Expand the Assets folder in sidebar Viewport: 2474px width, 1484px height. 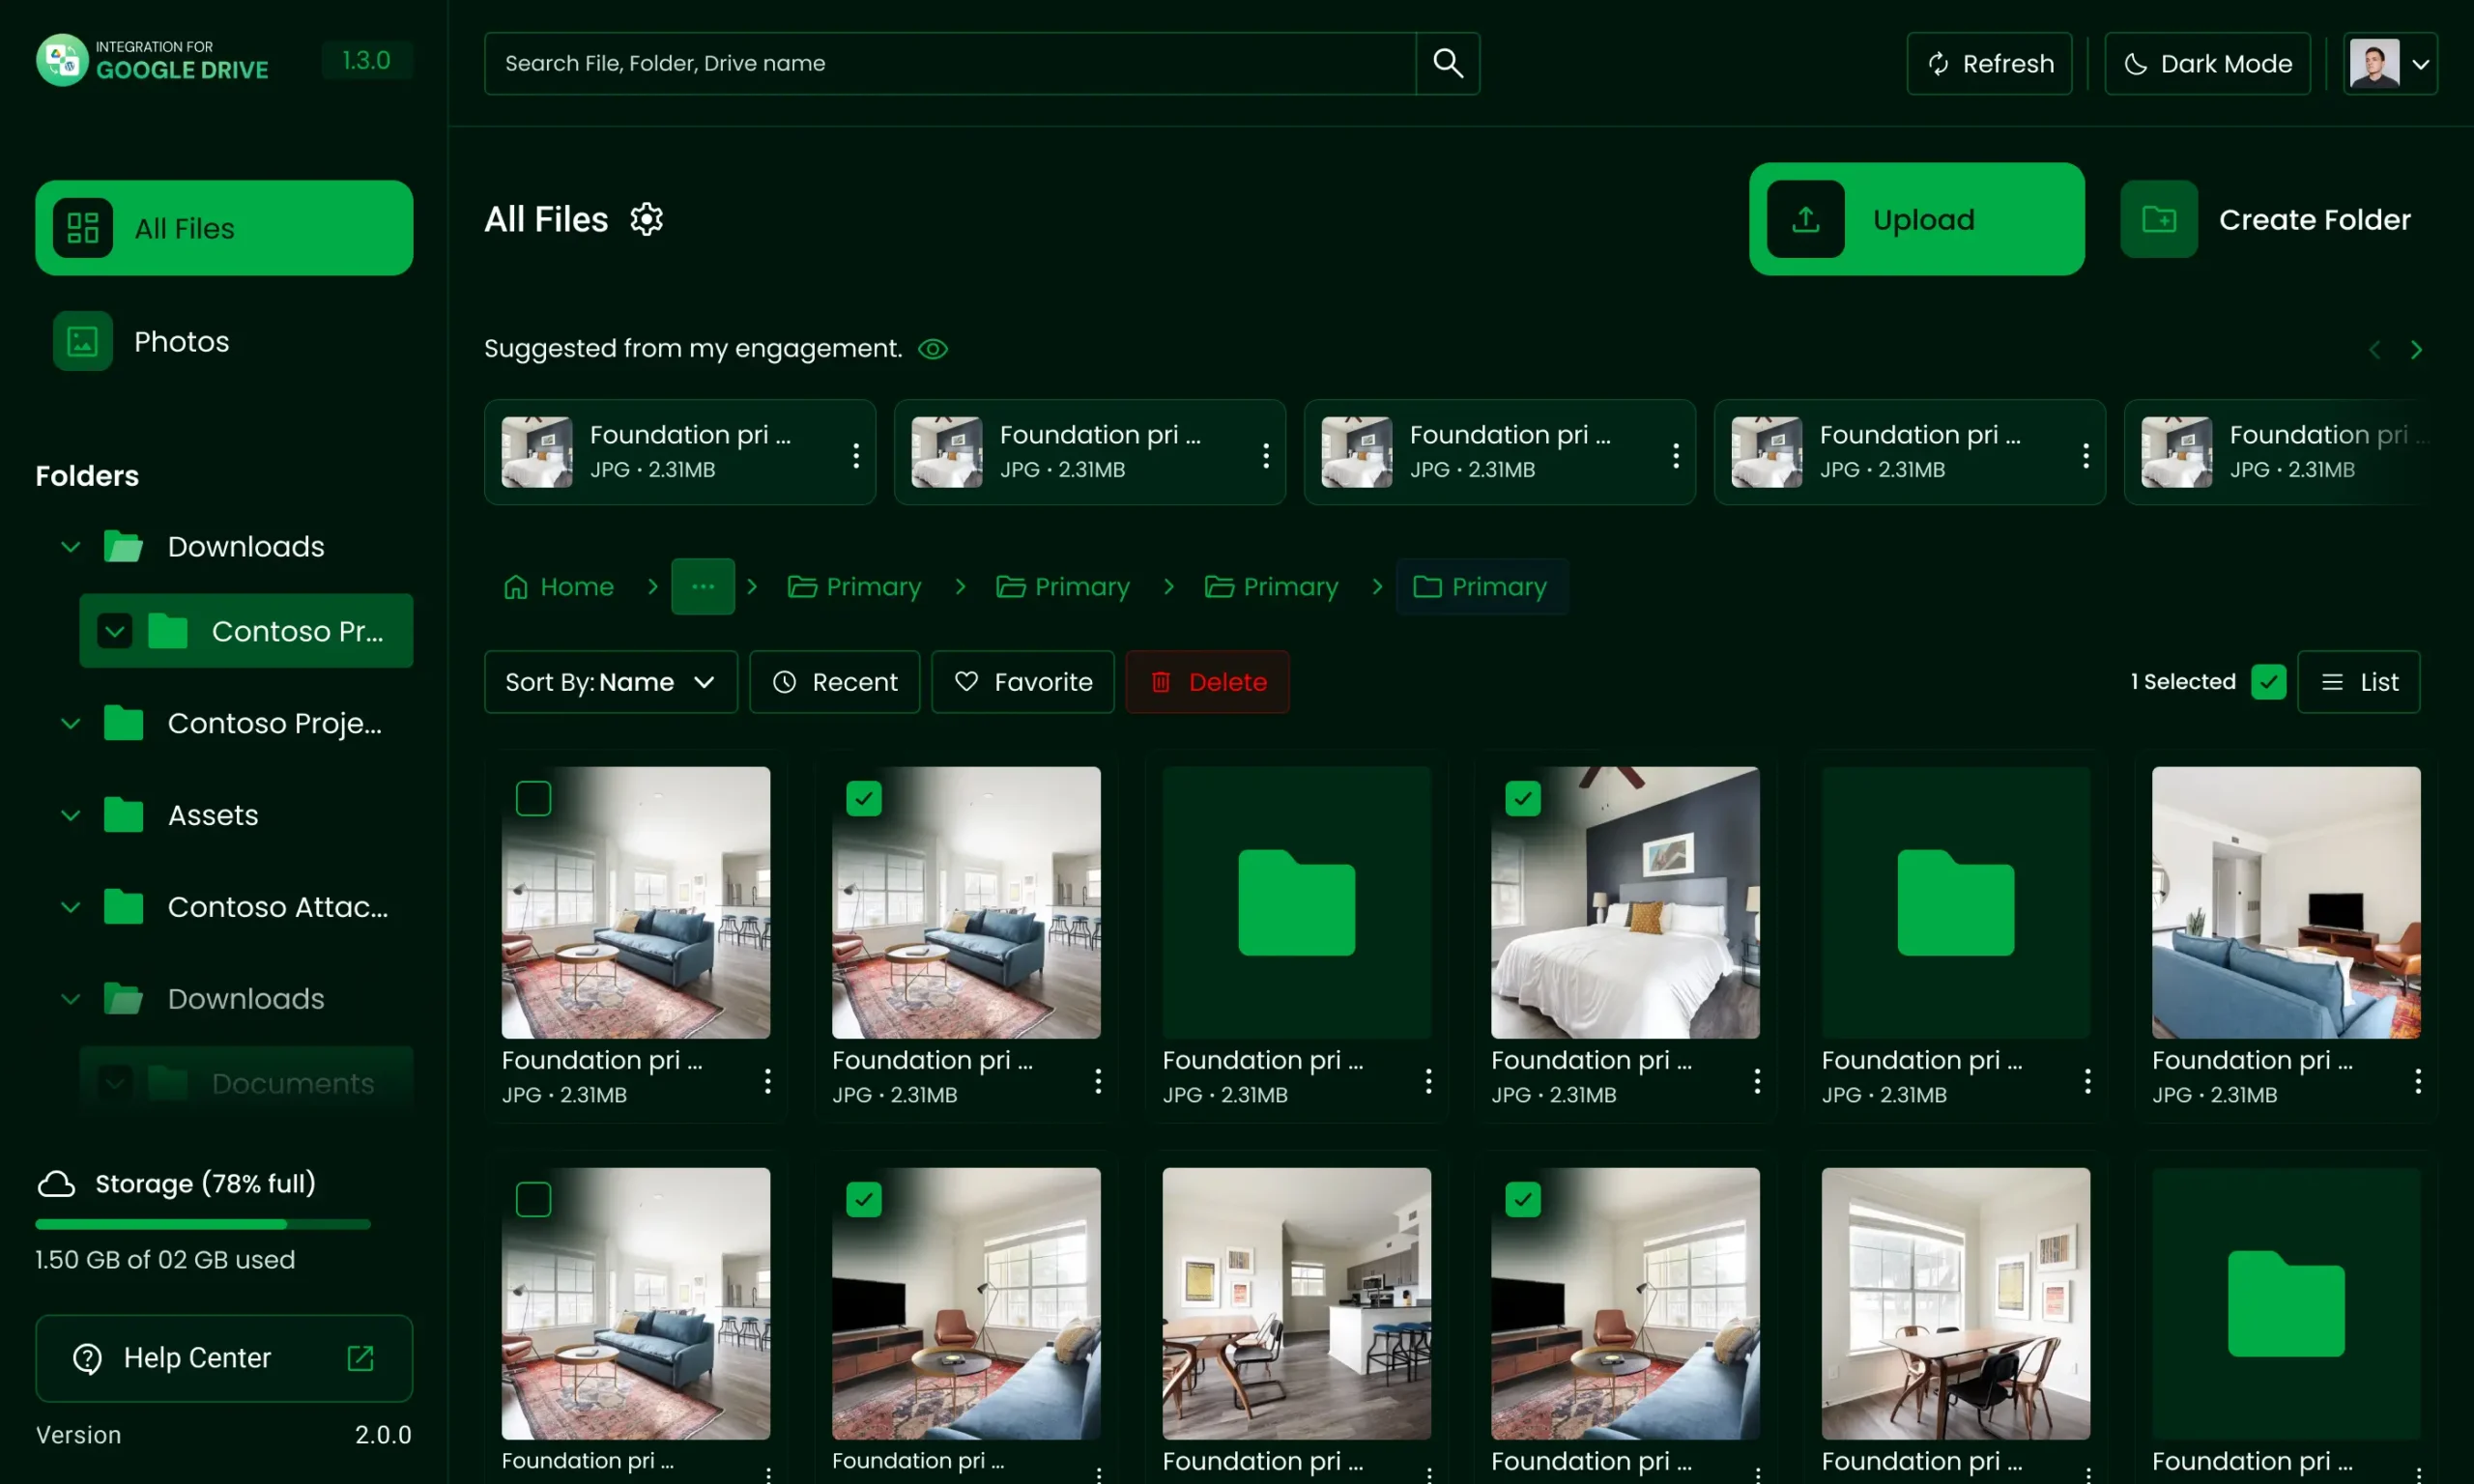(69, 815)
